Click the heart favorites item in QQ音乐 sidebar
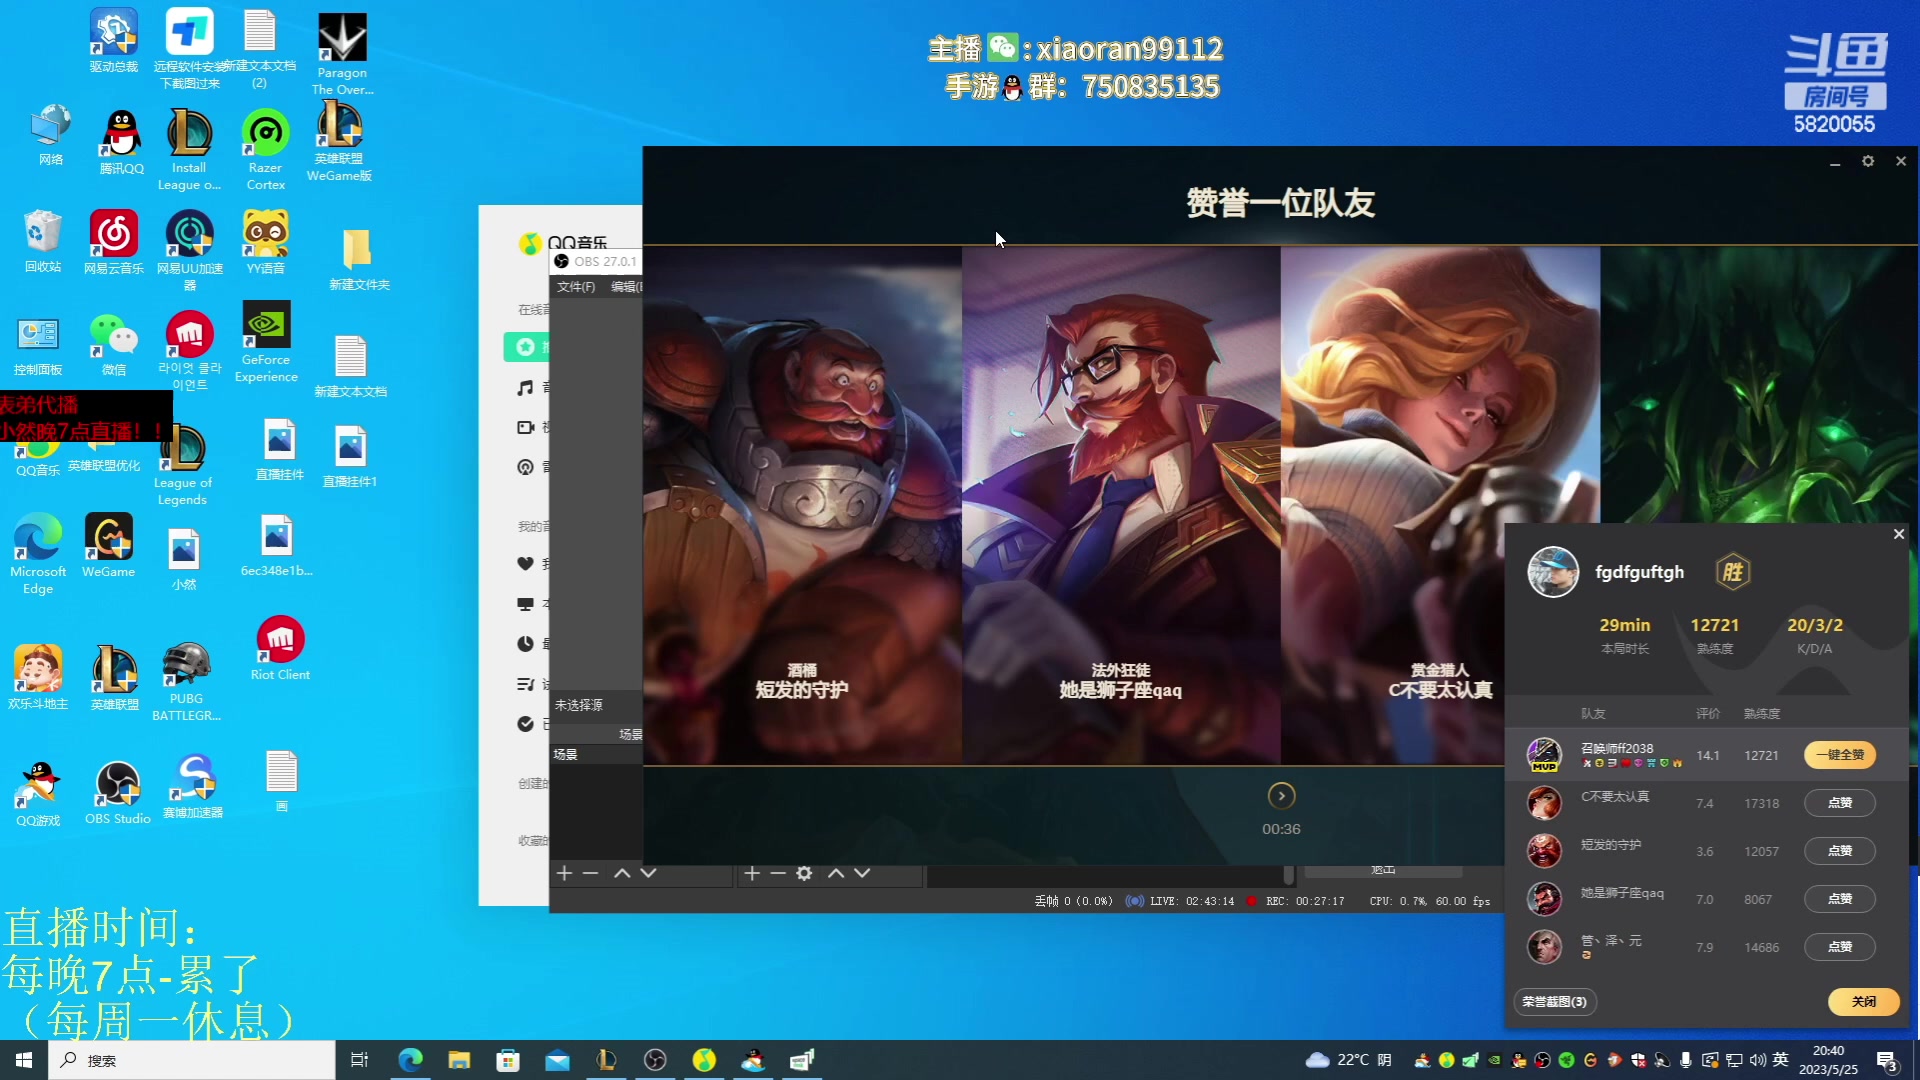 tap(525, 563)
